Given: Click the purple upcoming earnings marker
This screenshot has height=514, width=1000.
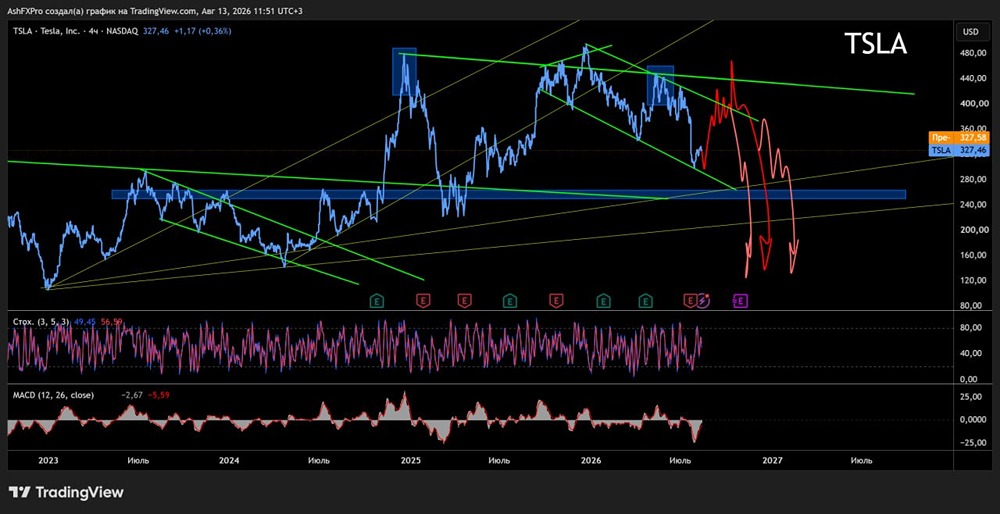Looking at the screenshot, I should coord(740,300).
